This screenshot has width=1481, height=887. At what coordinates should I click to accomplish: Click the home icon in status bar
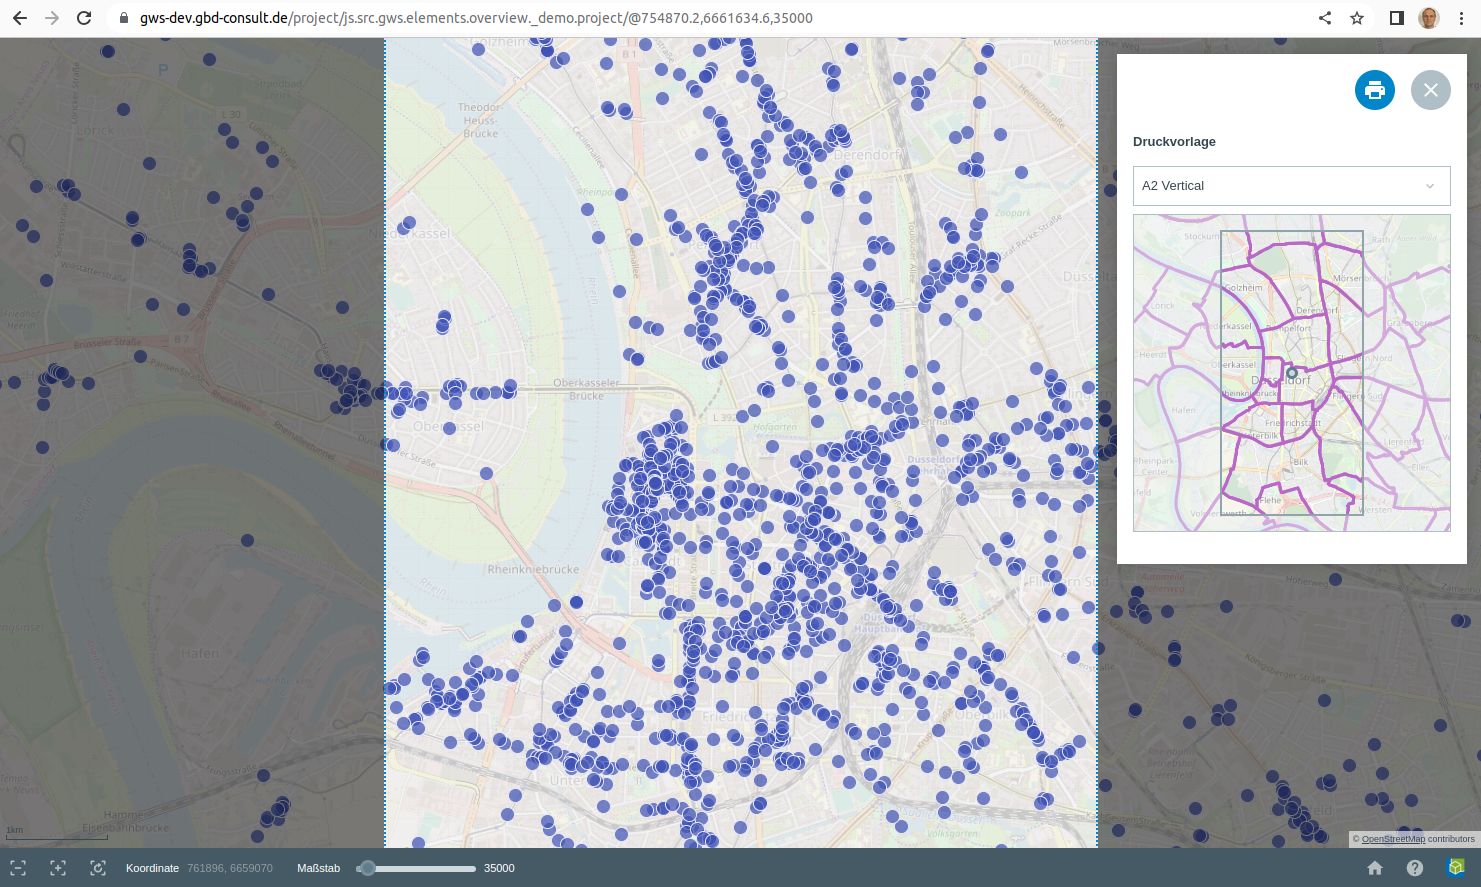coord(1375,868)
